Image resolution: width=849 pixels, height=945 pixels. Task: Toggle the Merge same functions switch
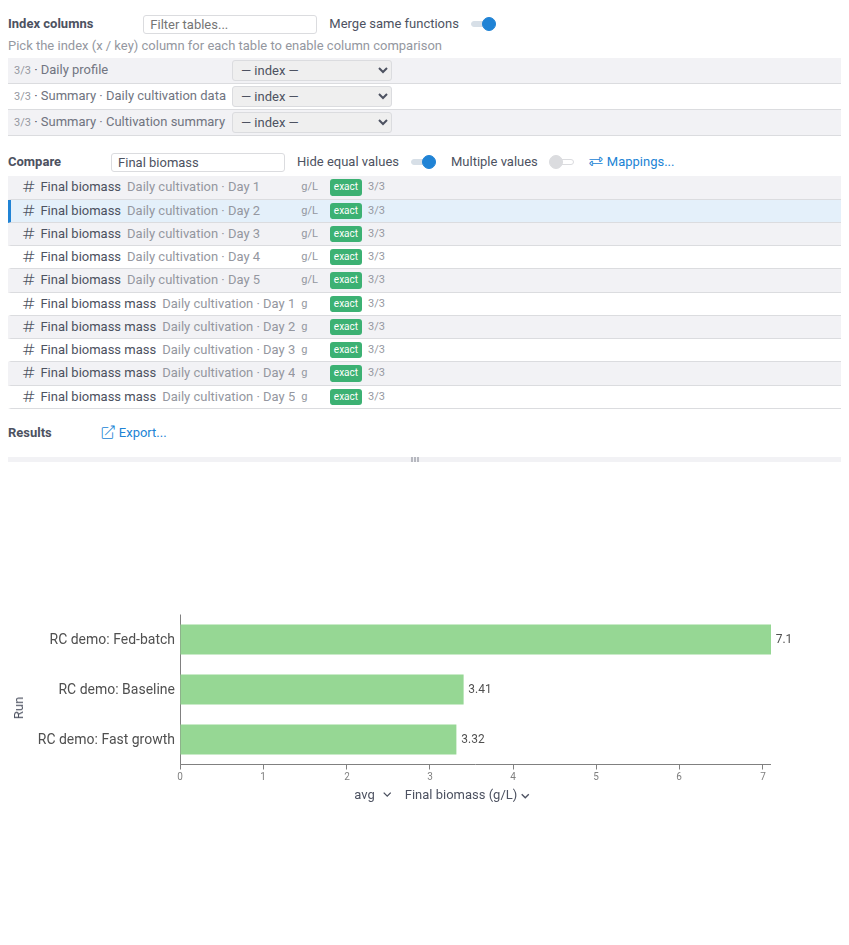(484, 24)
